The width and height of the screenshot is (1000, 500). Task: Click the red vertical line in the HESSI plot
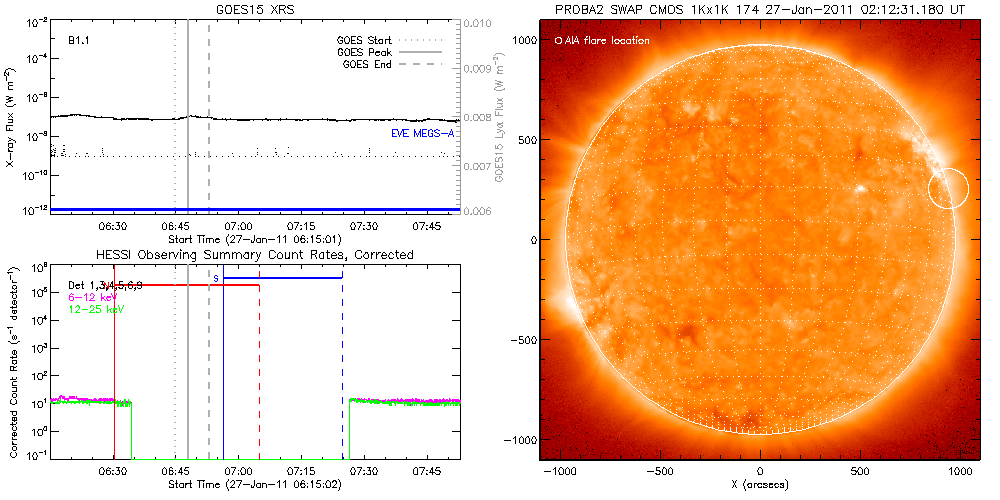[115, 360]
